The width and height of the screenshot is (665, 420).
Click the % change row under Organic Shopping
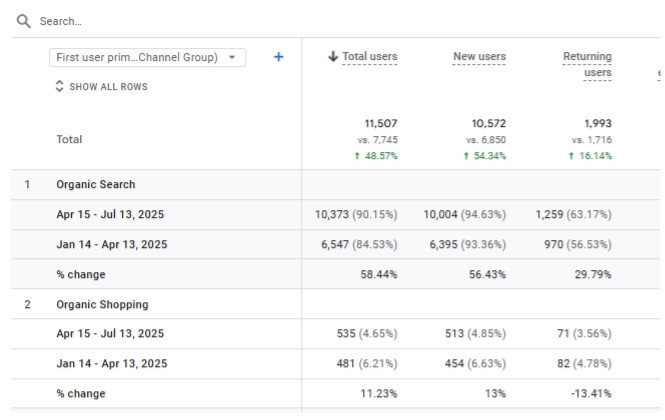tap(81, 394)
